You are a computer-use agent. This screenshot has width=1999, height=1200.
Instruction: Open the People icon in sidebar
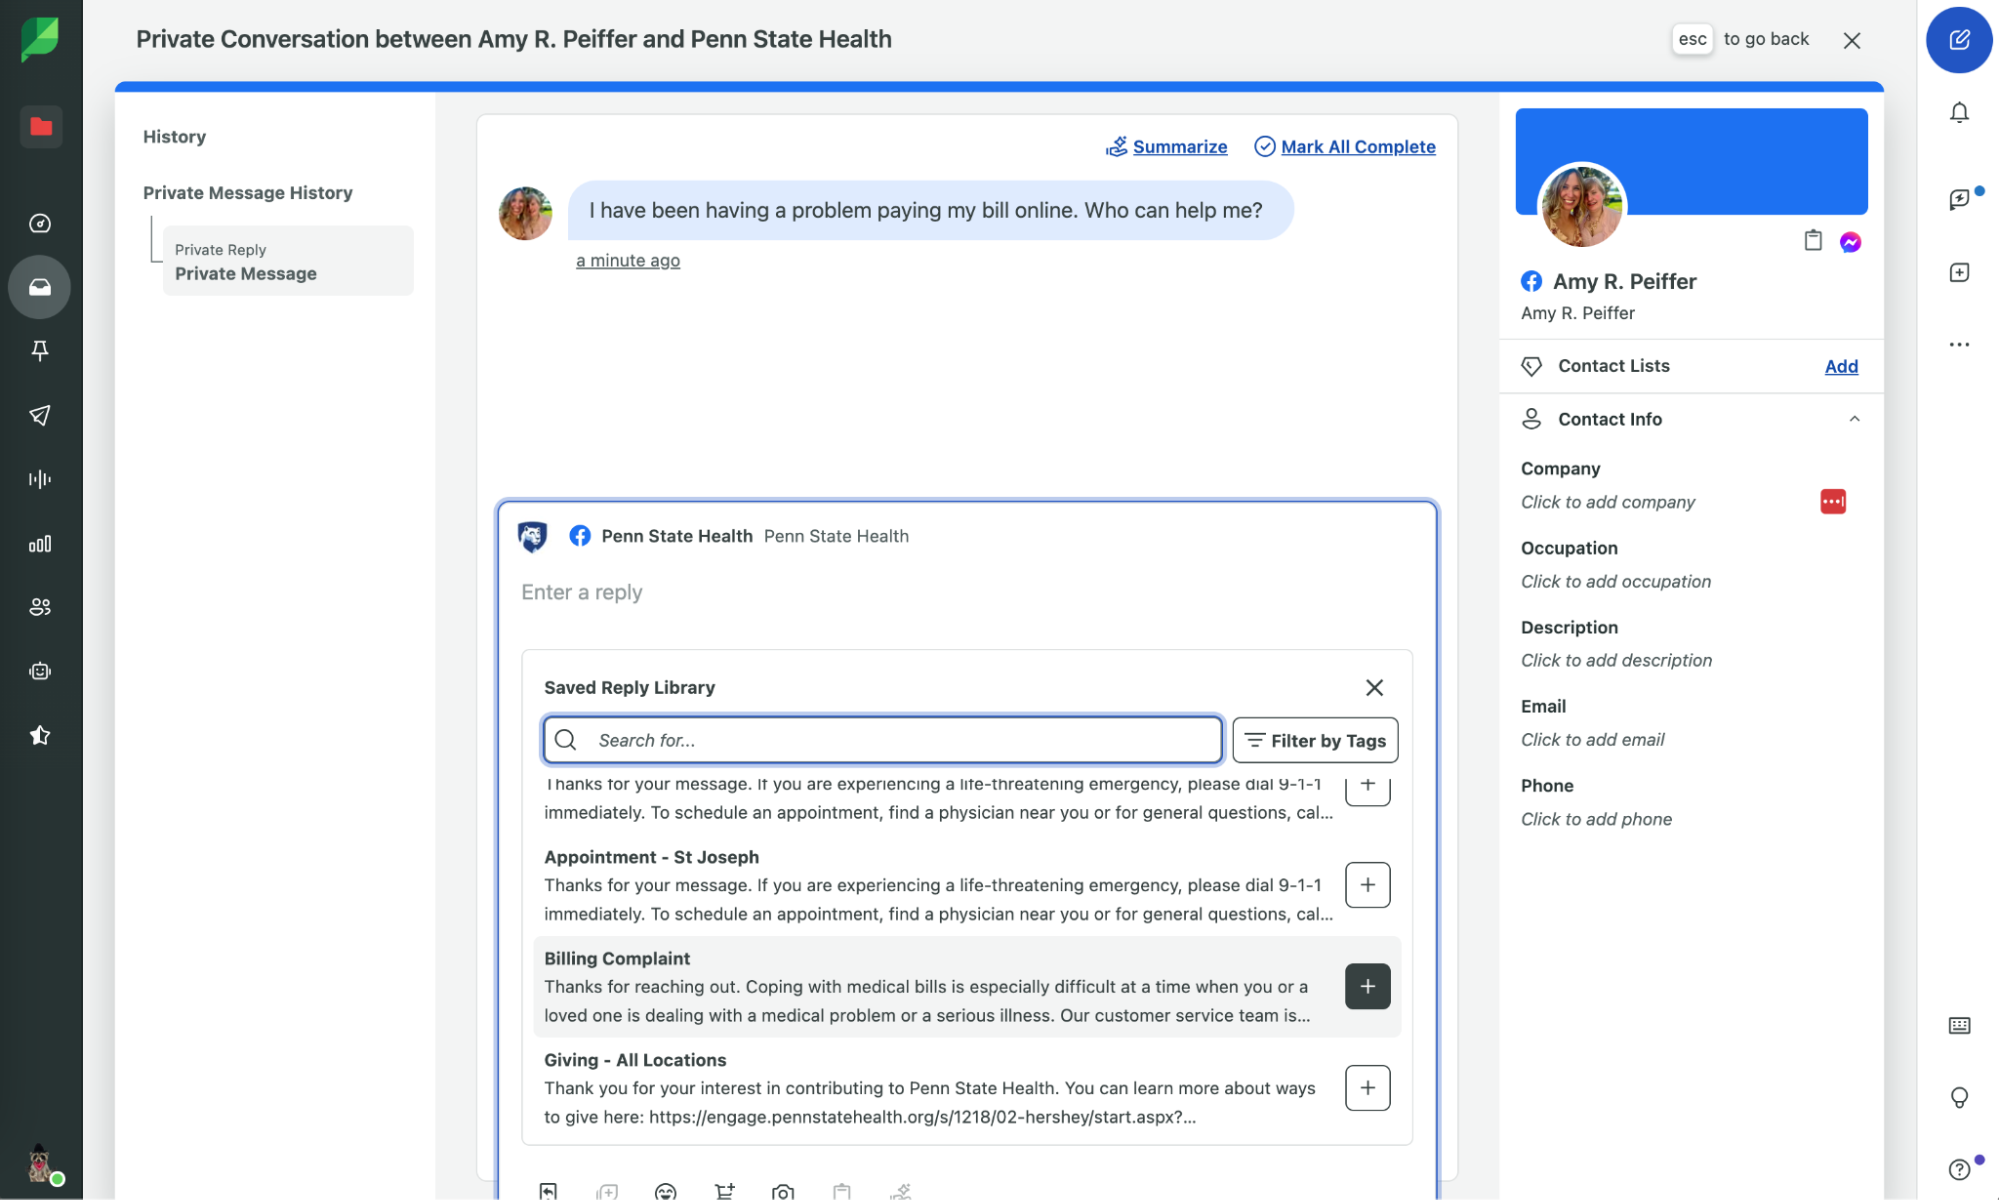pos(40,607)
